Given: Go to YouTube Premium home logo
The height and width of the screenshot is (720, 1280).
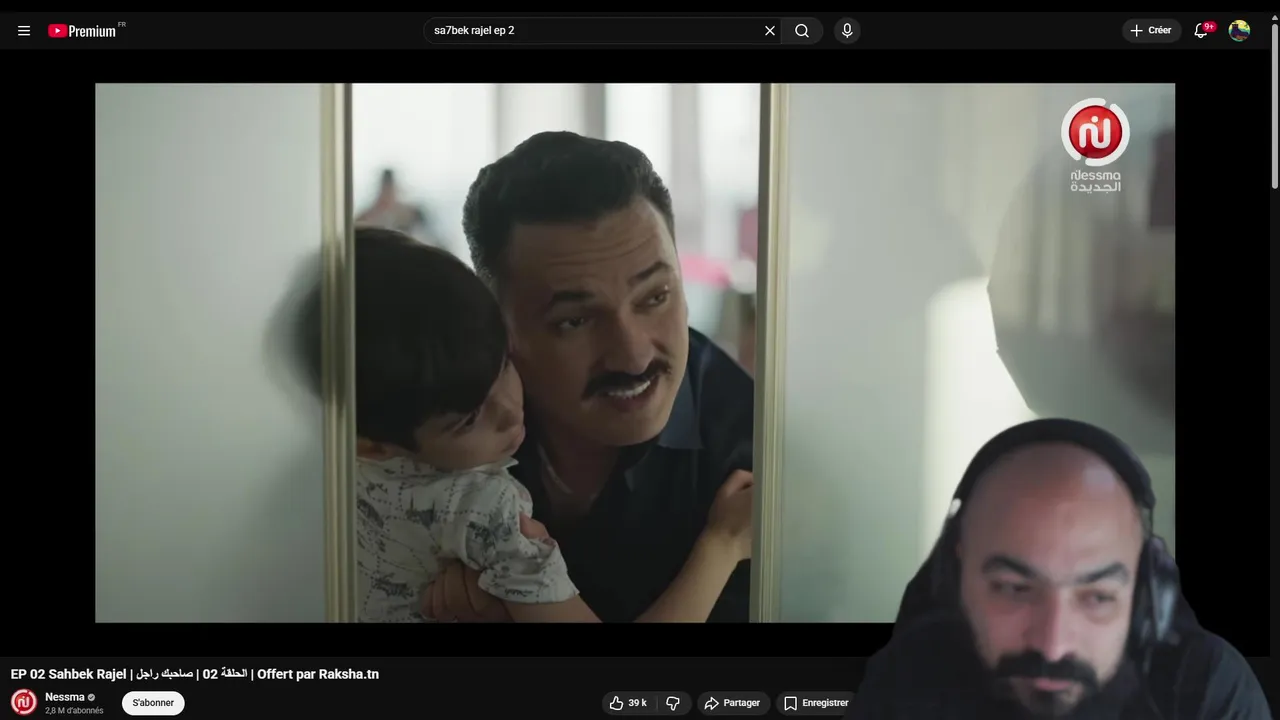Looking at the screenshot, I should (83, 31).
